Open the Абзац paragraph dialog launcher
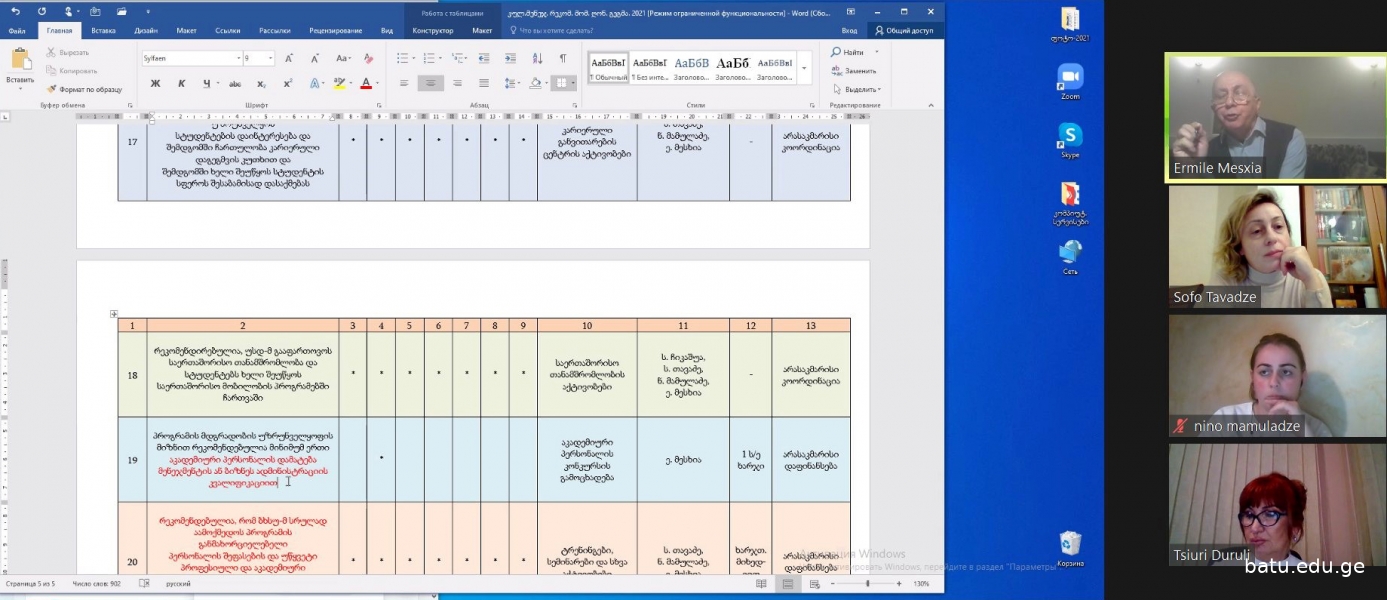The width and height of the screenshot is (1387, 600). [x=577, y=105]
